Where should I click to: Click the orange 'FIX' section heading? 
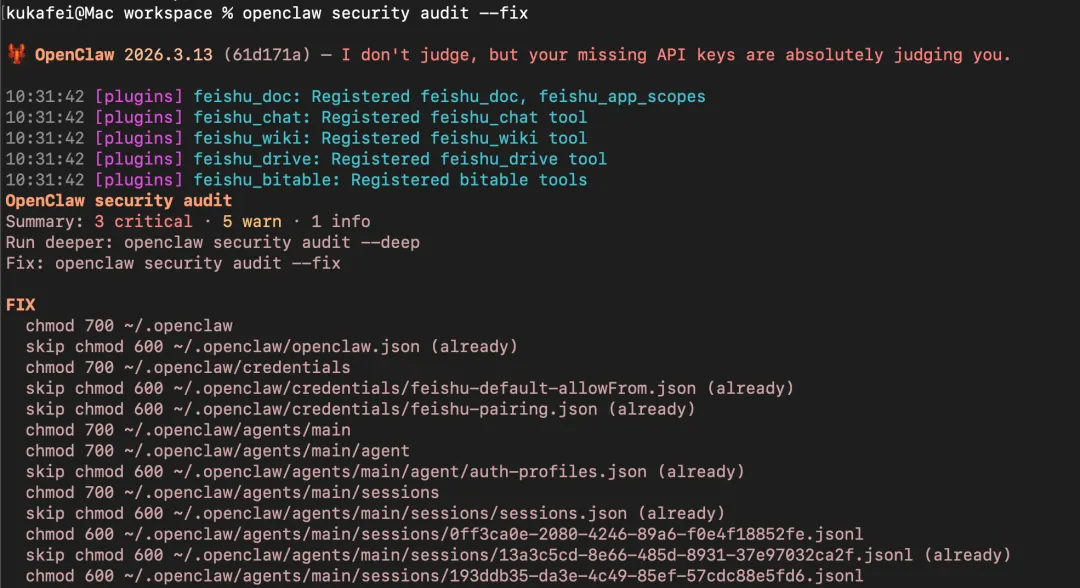point(21,304)
